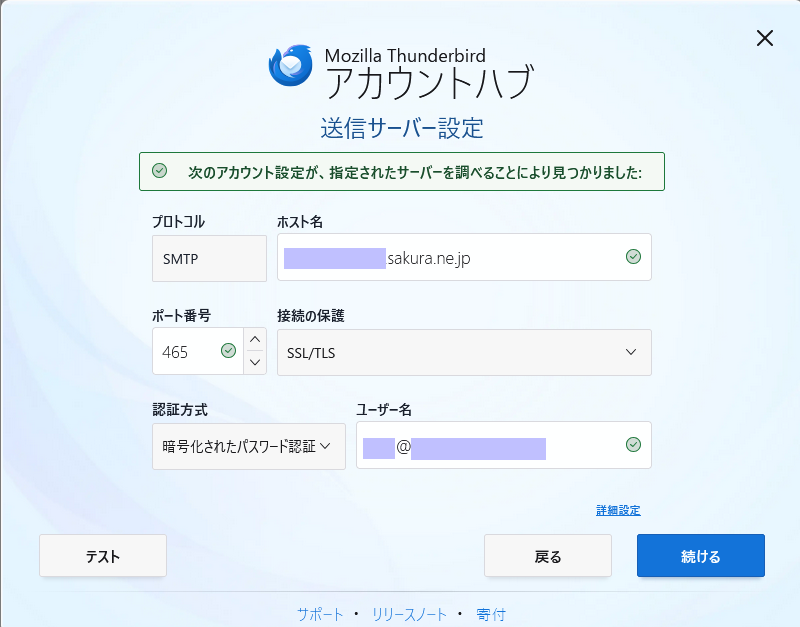
Task: Click the green checkmark in the username field
Action: [x=633, y=445]
